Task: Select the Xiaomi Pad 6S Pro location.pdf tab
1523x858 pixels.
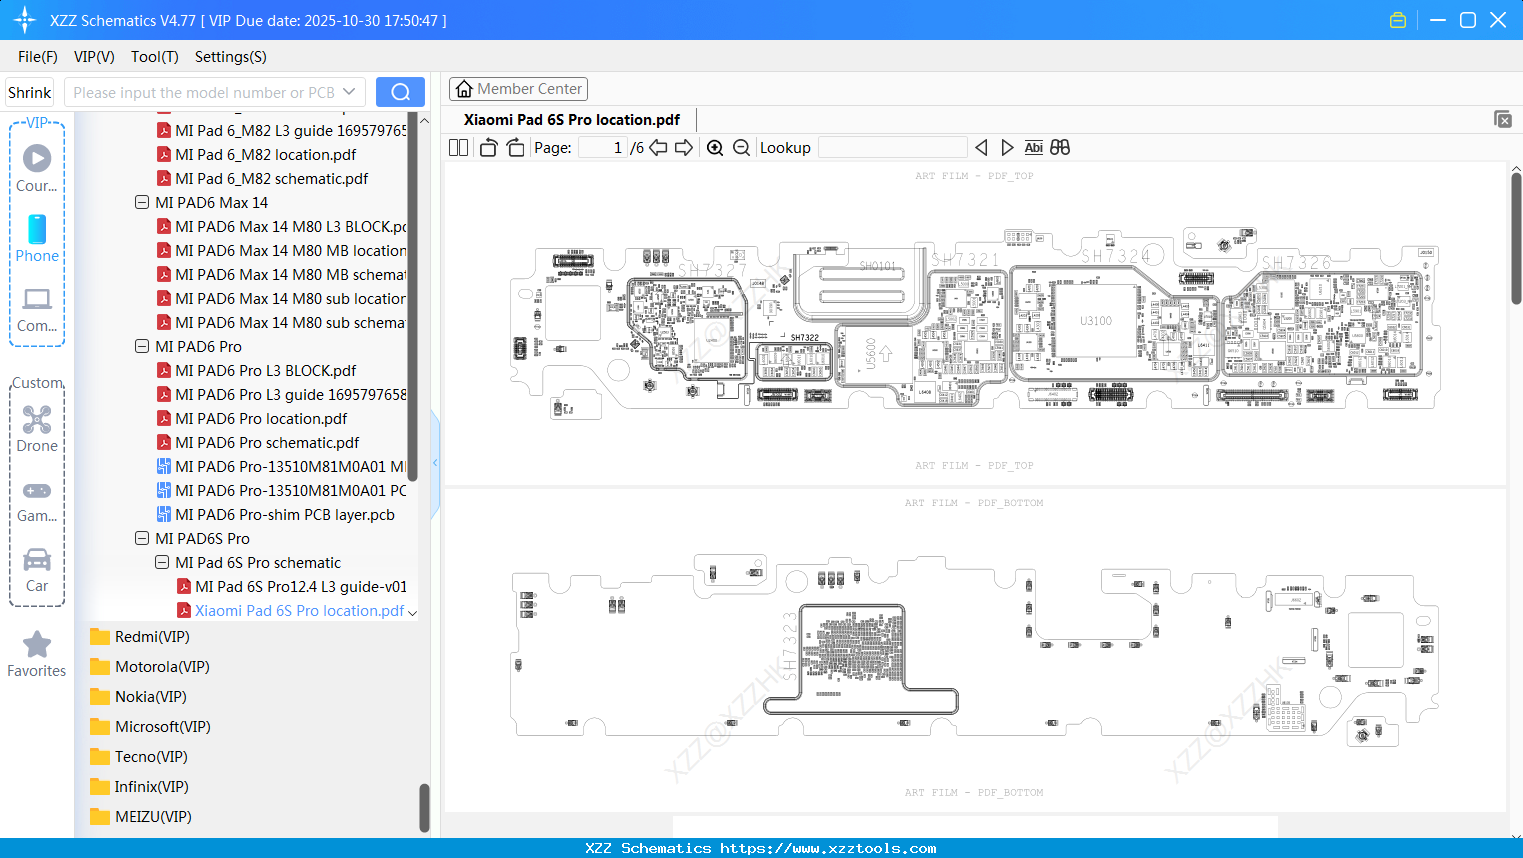Action: point(572,120)
